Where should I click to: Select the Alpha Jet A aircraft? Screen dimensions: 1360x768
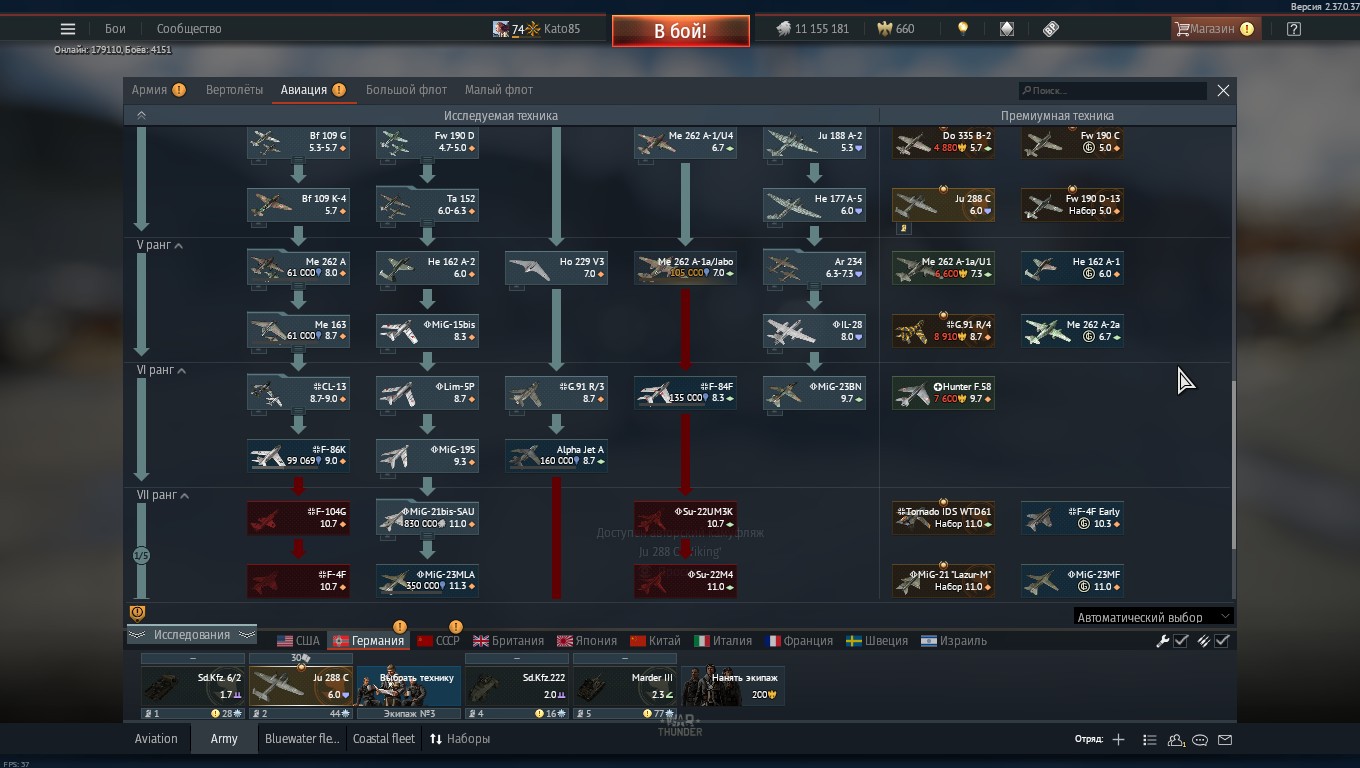(556, 456)
